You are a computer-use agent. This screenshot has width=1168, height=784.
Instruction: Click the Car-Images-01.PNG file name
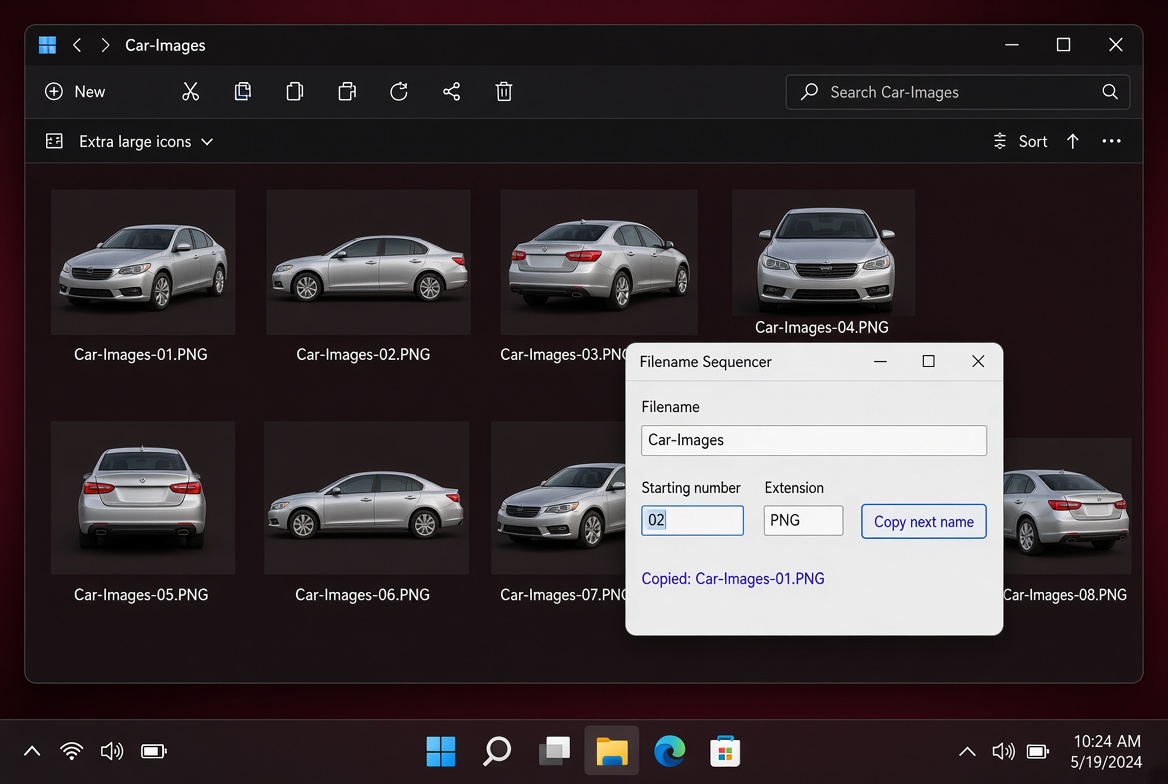coord(141,355)
